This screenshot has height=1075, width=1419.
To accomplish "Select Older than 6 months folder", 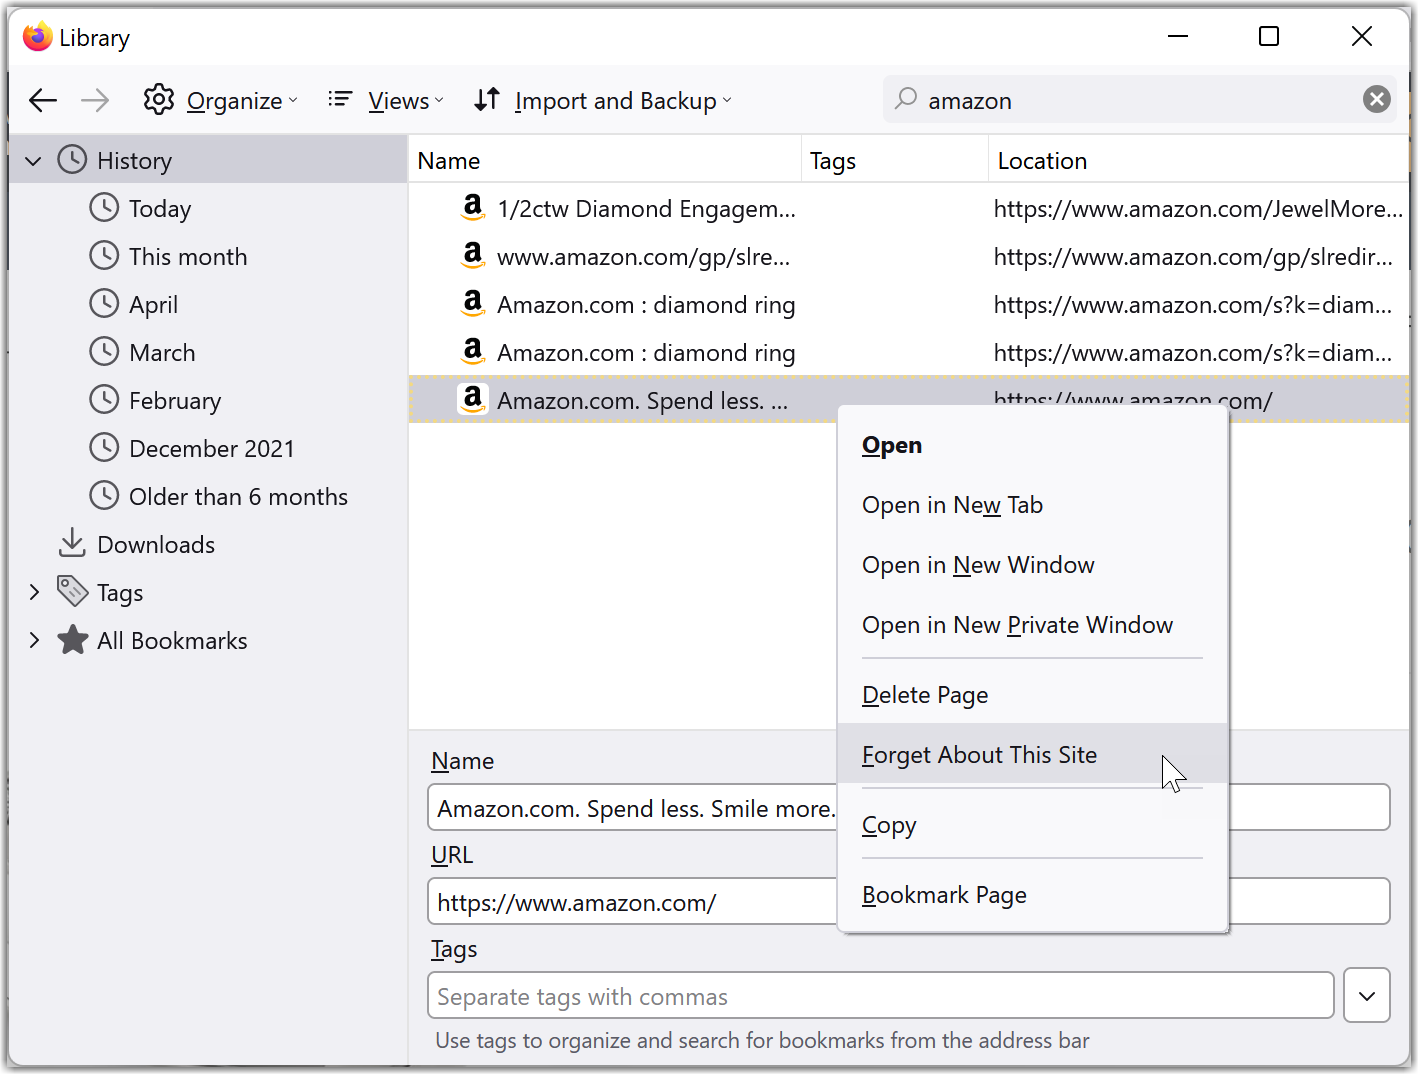I will pyautogui.click(x=238, y=496).
